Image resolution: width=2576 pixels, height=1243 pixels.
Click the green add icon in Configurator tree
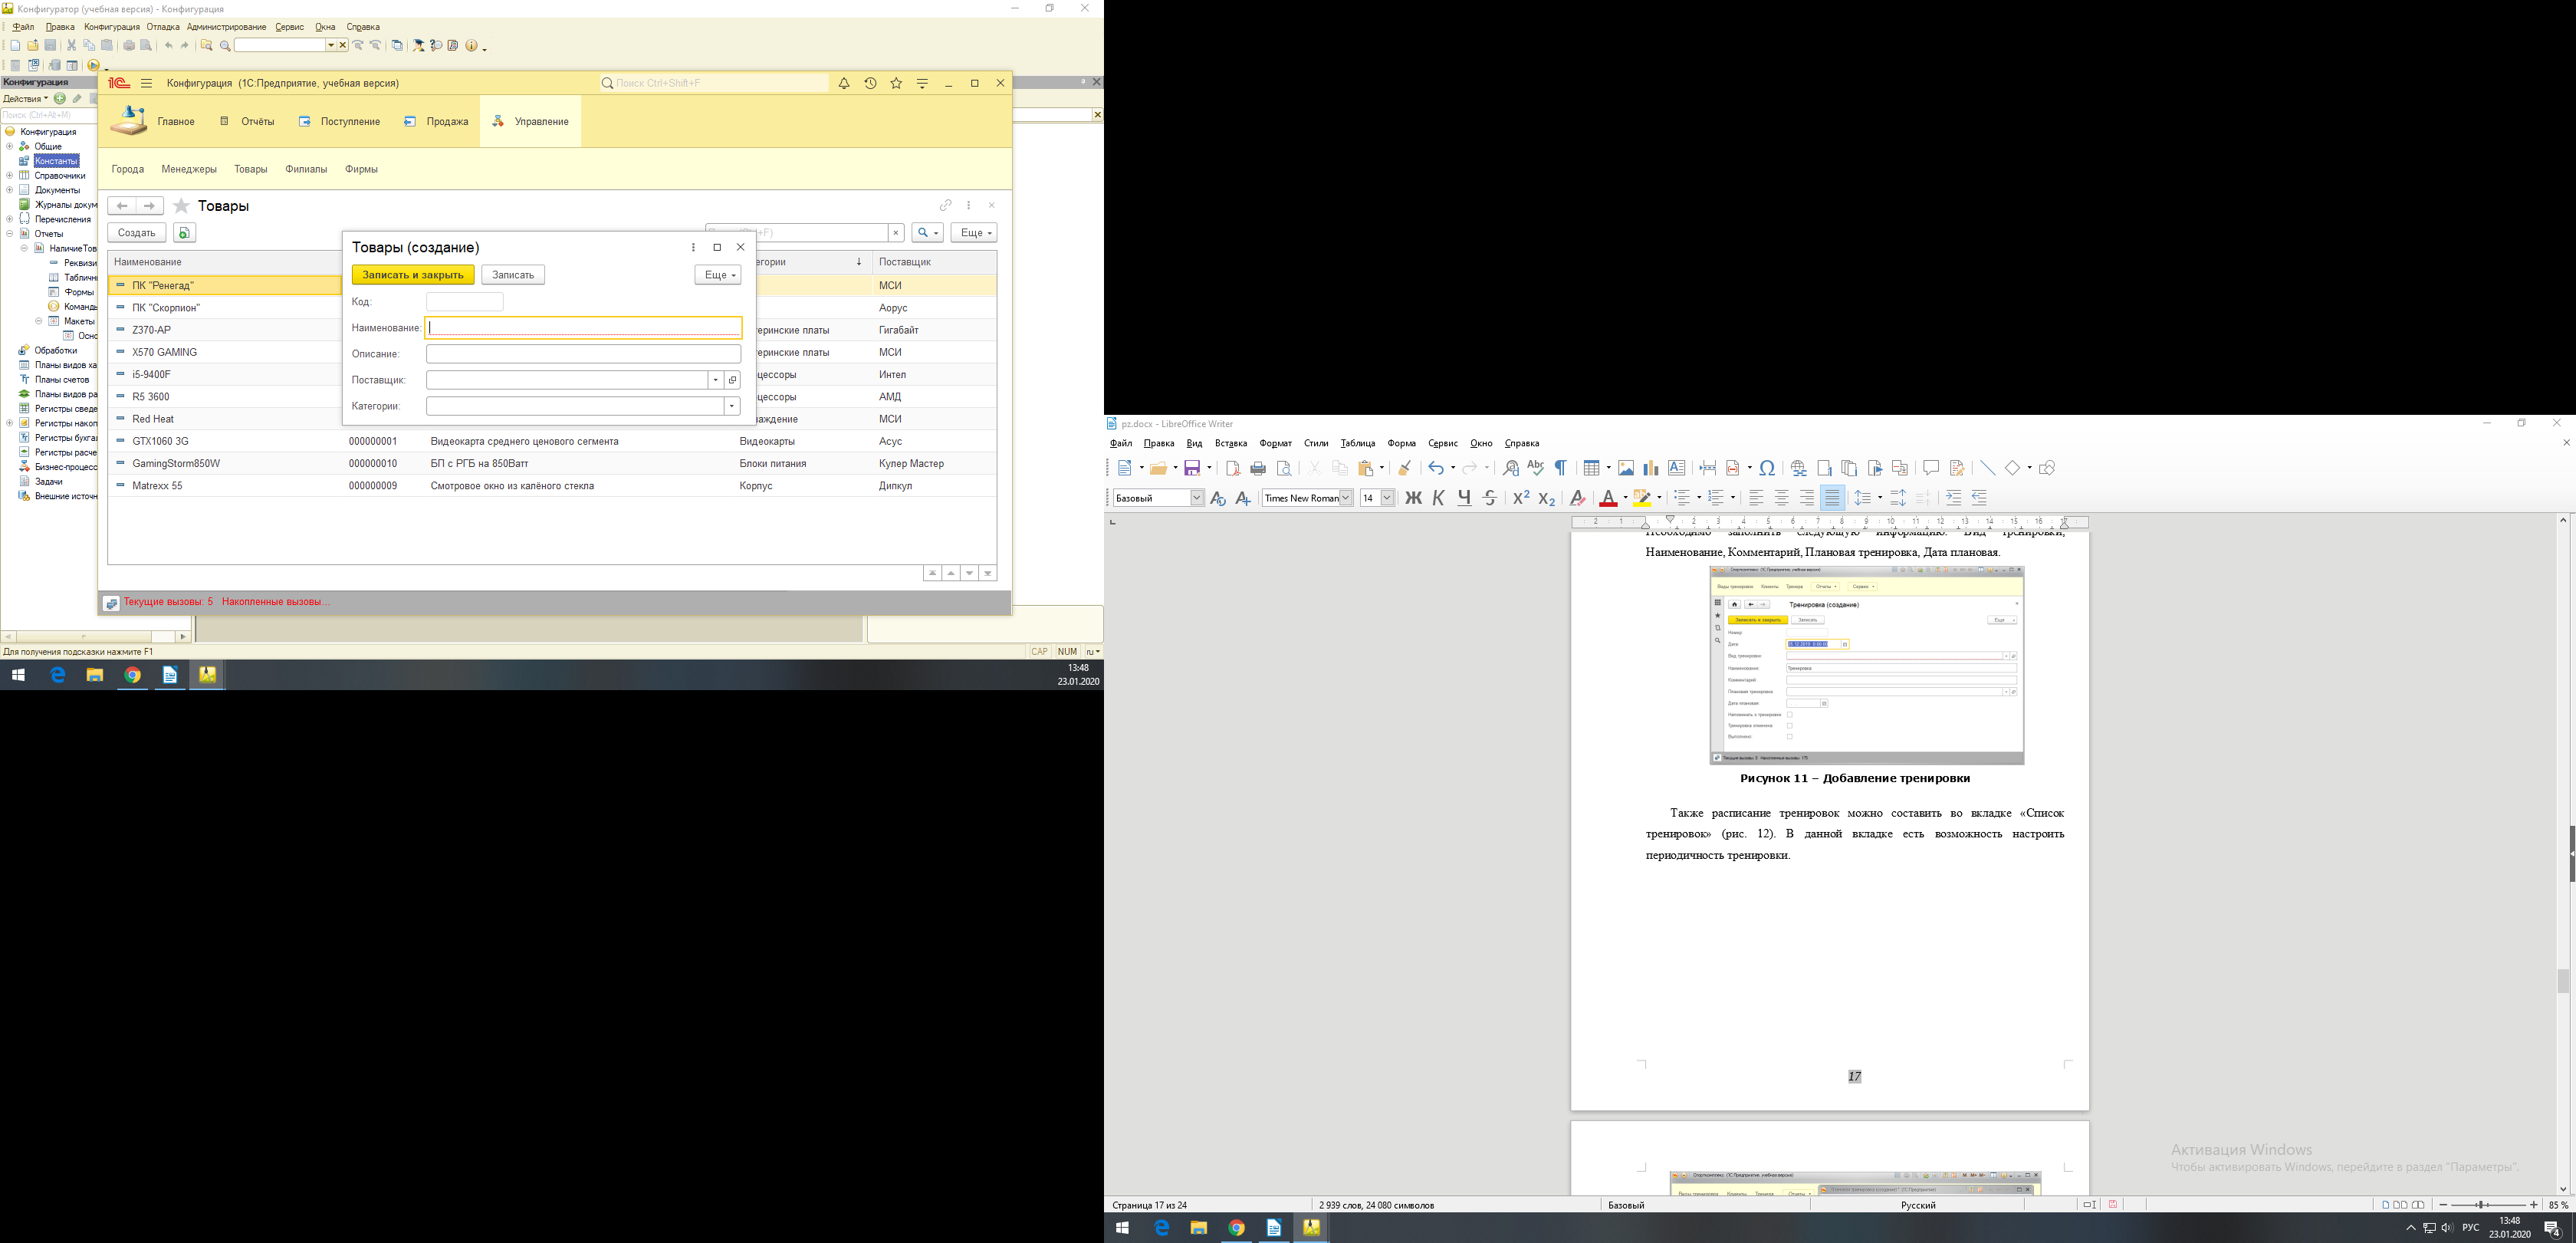coord(60,99)
